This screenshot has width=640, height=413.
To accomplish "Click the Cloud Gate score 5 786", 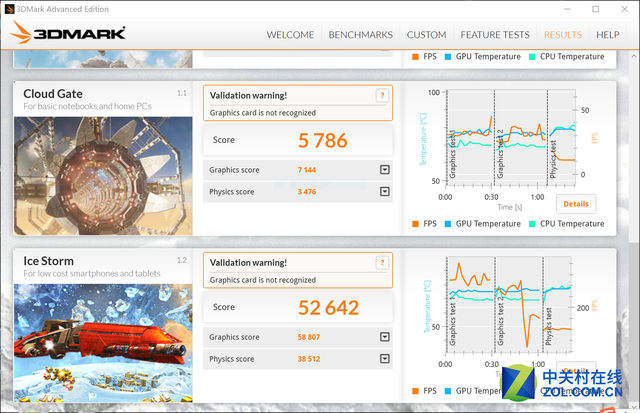I will click(x=322, y=140).
